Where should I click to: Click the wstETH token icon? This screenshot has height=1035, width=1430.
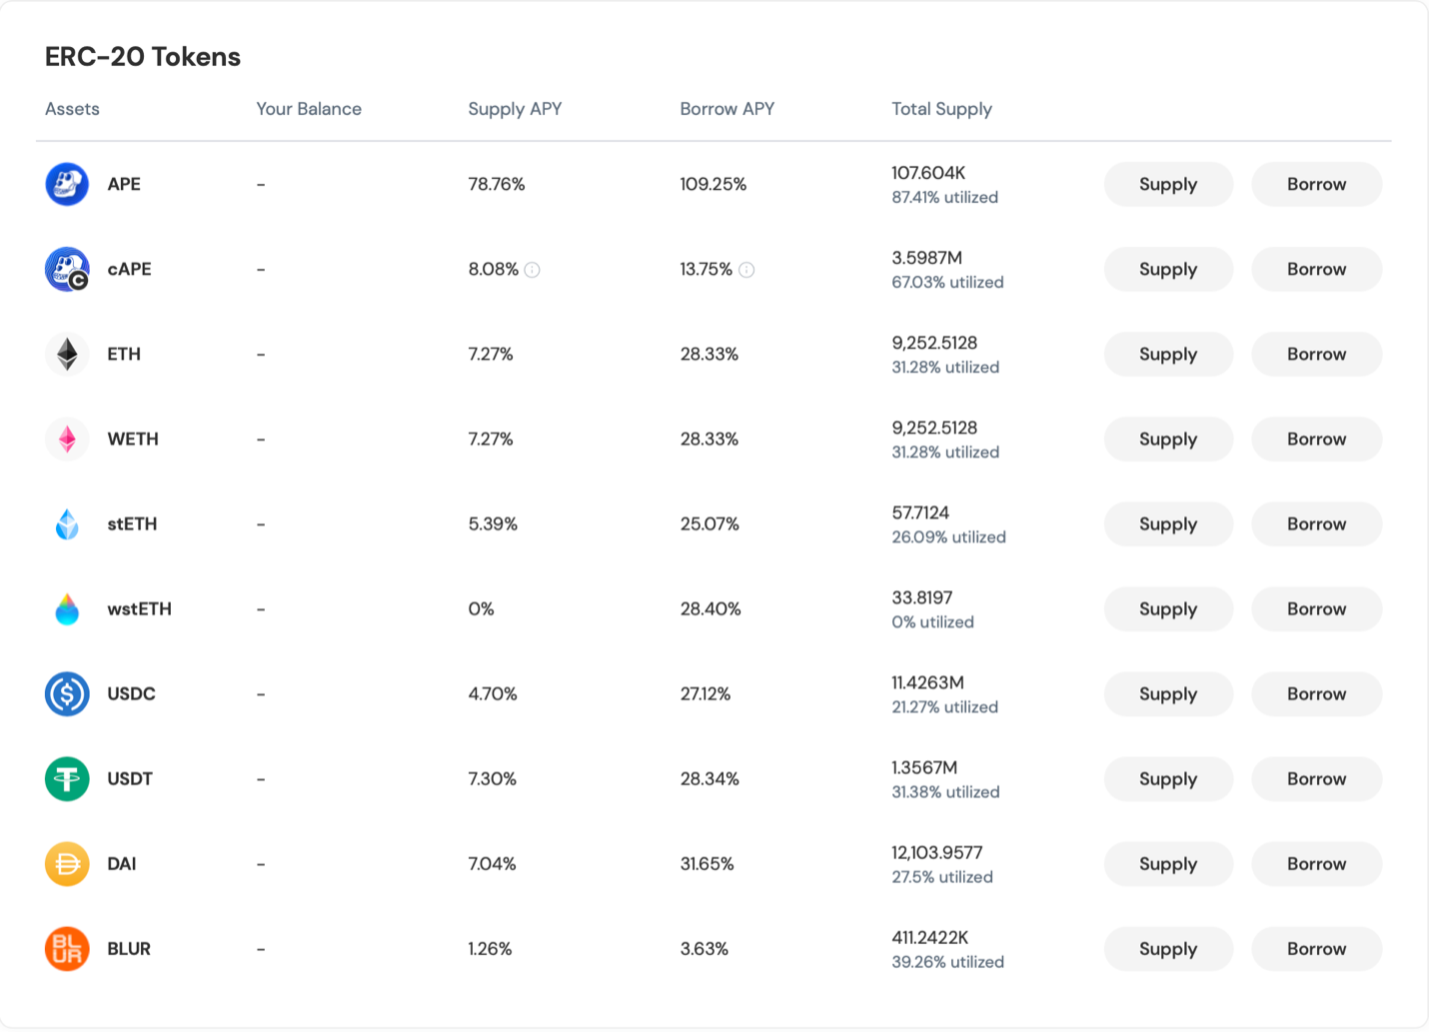[x=67, y=609]
